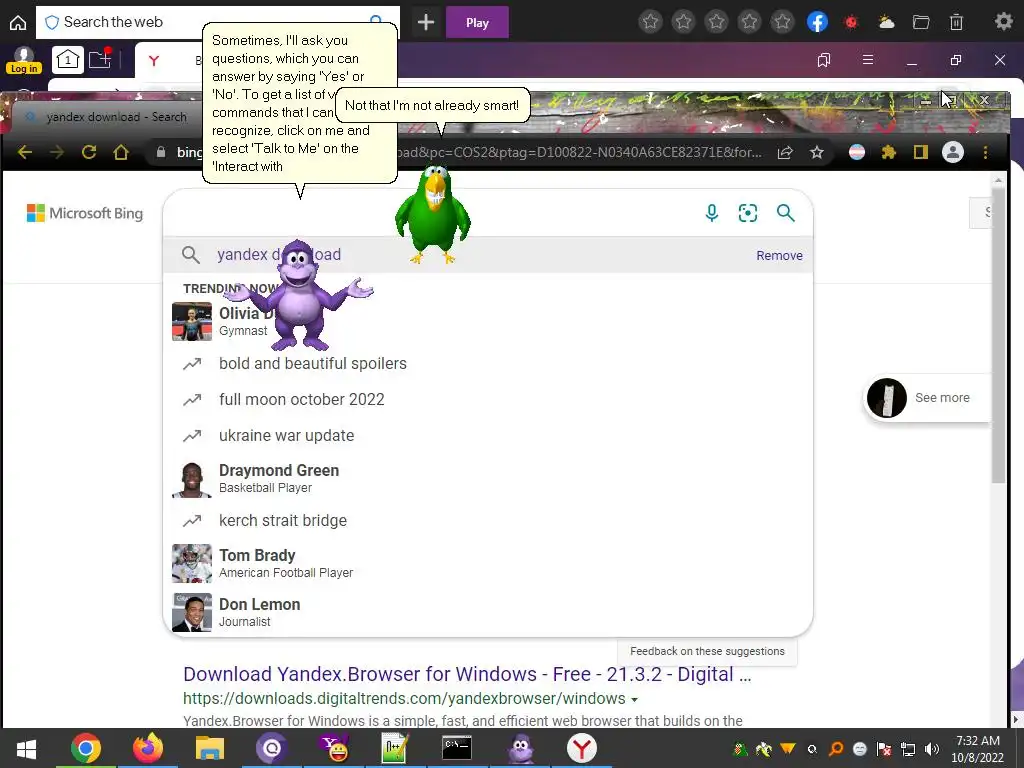The height and width of the screenshot is (768, 1024).
Task: Open the Chrome profile avatar
Action: tap(953, 152)
